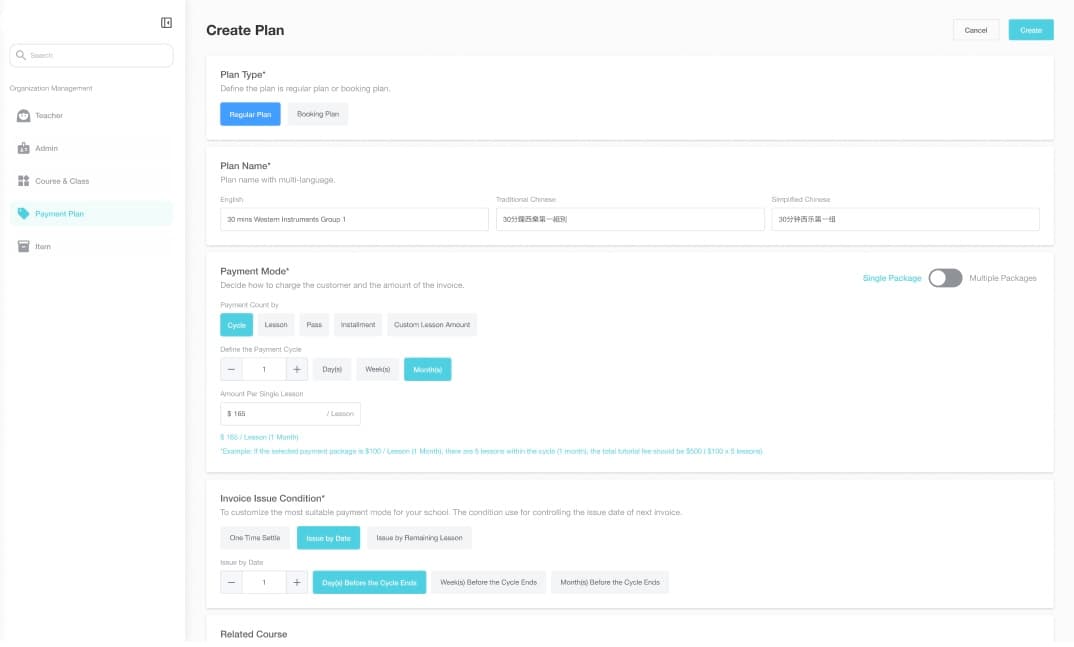This screenshot has height=647, width=1074.
Task: Select Booking Plan as plan type
Action: (x=317, y=114)
